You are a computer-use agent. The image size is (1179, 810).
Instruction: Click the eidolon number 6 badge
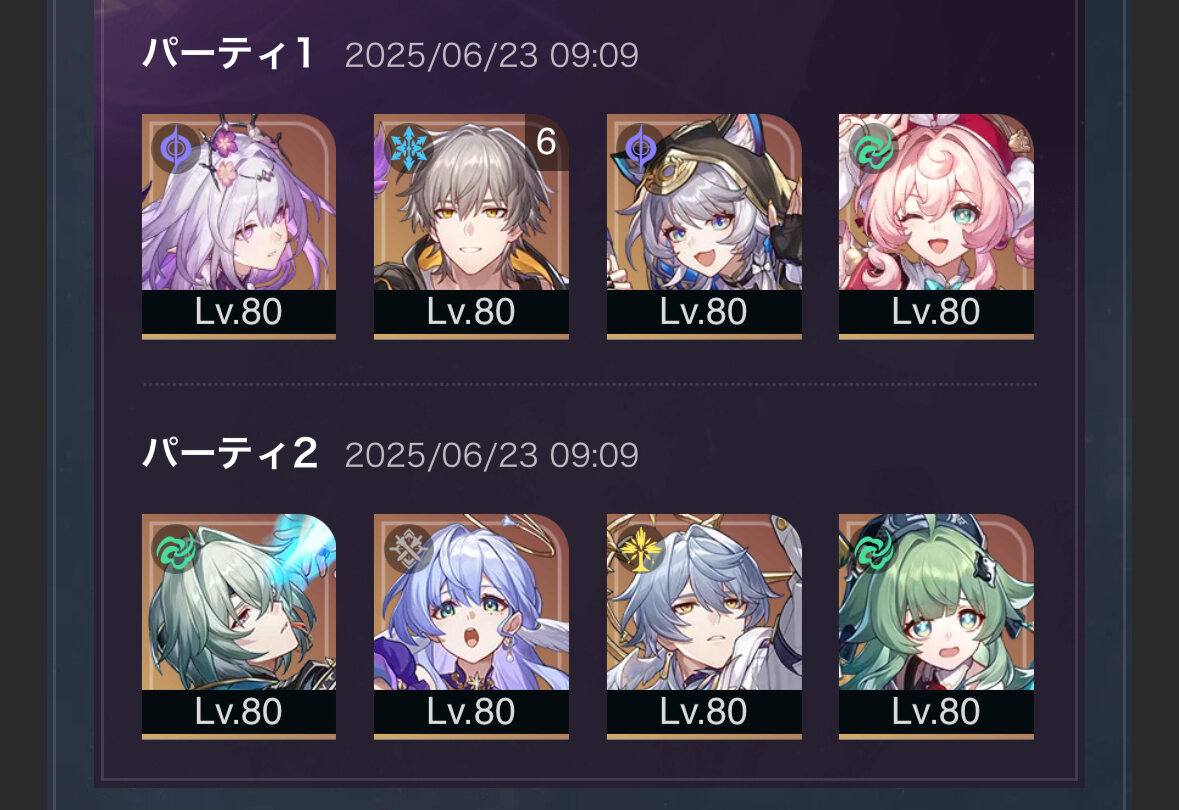tap(547, 142)
